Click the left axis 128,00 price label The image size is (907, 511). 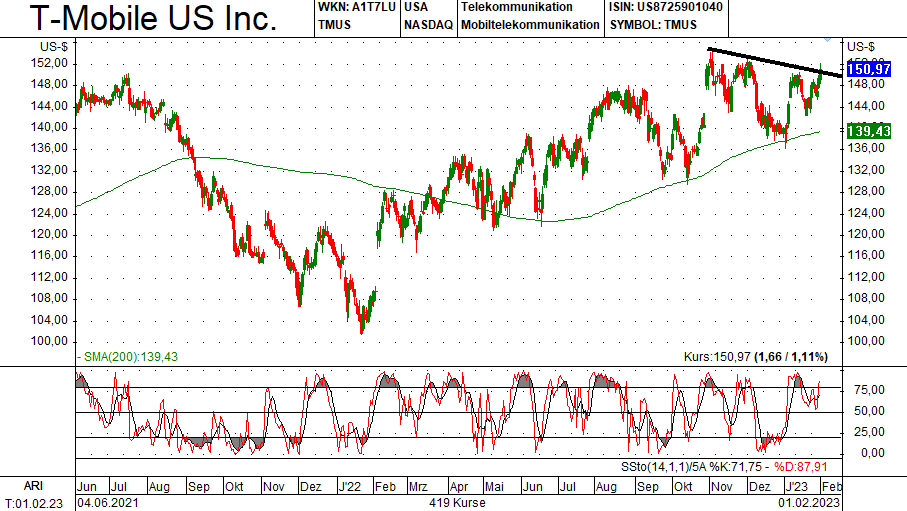point(49,191)
